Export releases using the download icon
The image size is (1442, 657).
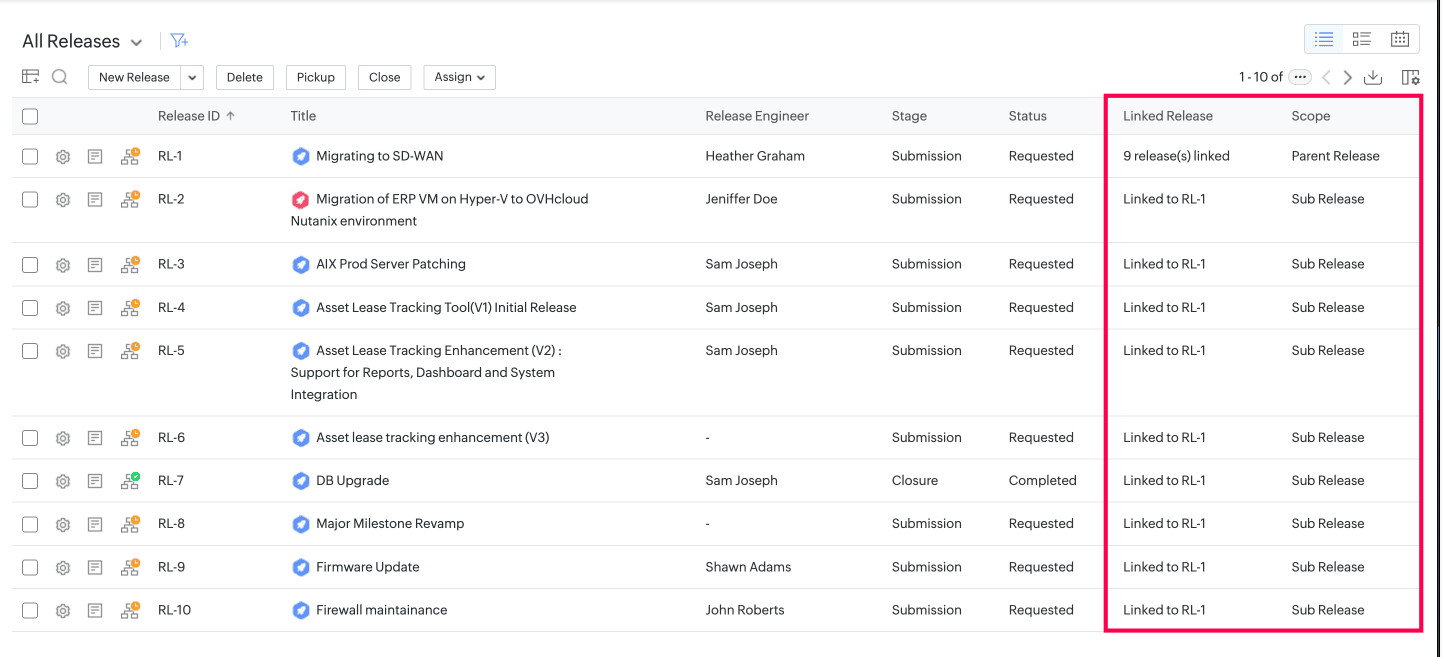pos(1374,77)
